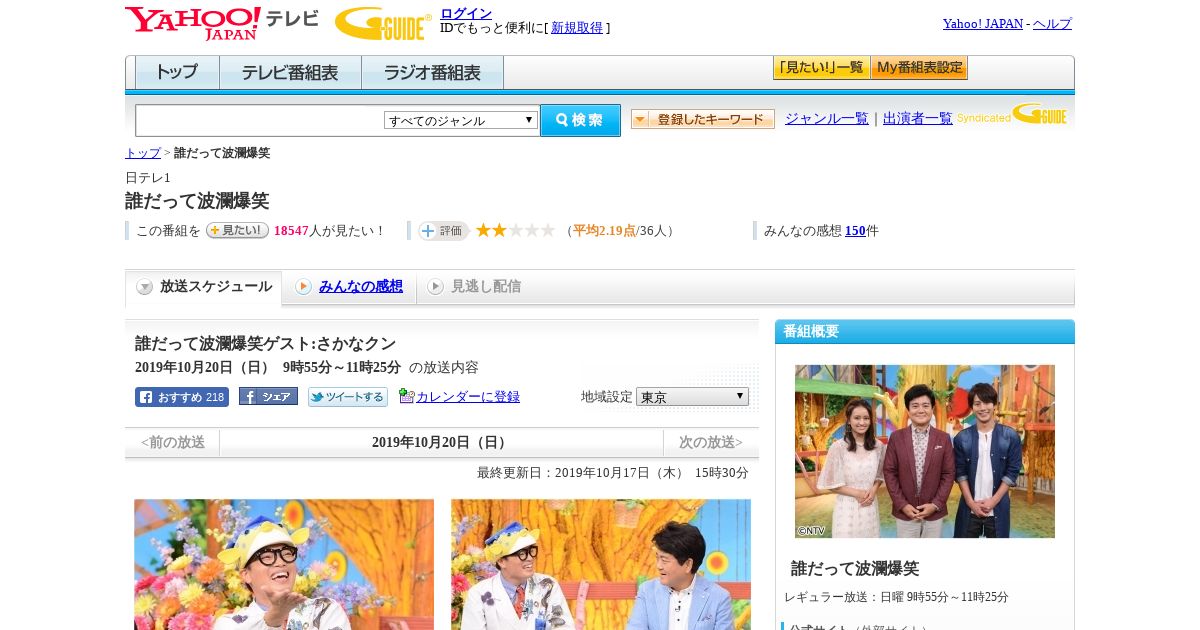Image resolution: width=1200 pixels, height=630 pixels.
Task: Open the right studio guest photo
Action: click(601, 564)
